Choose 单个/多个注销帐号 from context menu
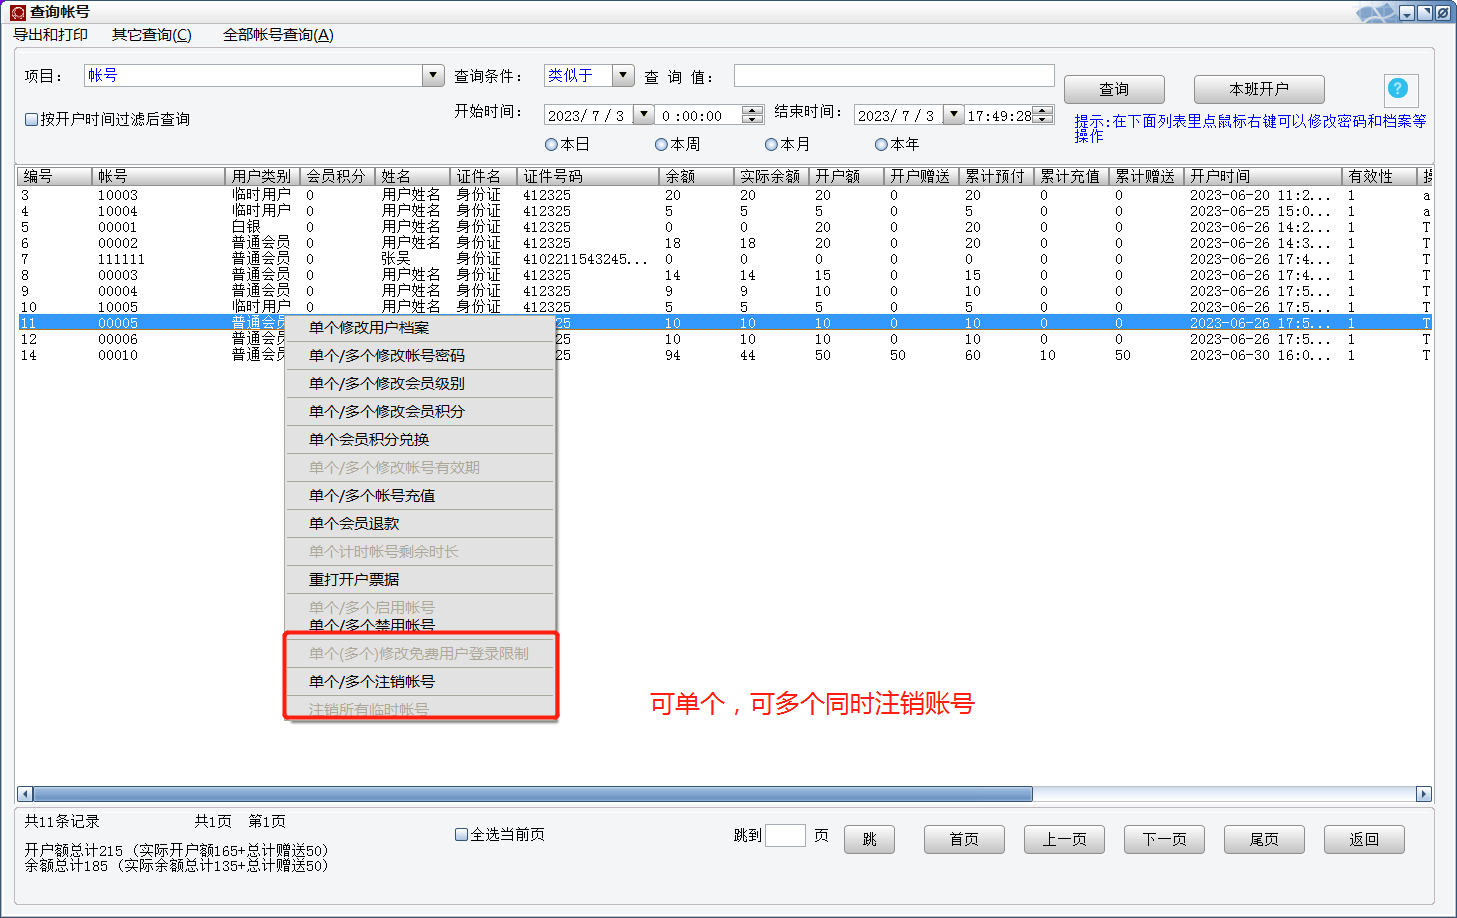 [372, 682]
